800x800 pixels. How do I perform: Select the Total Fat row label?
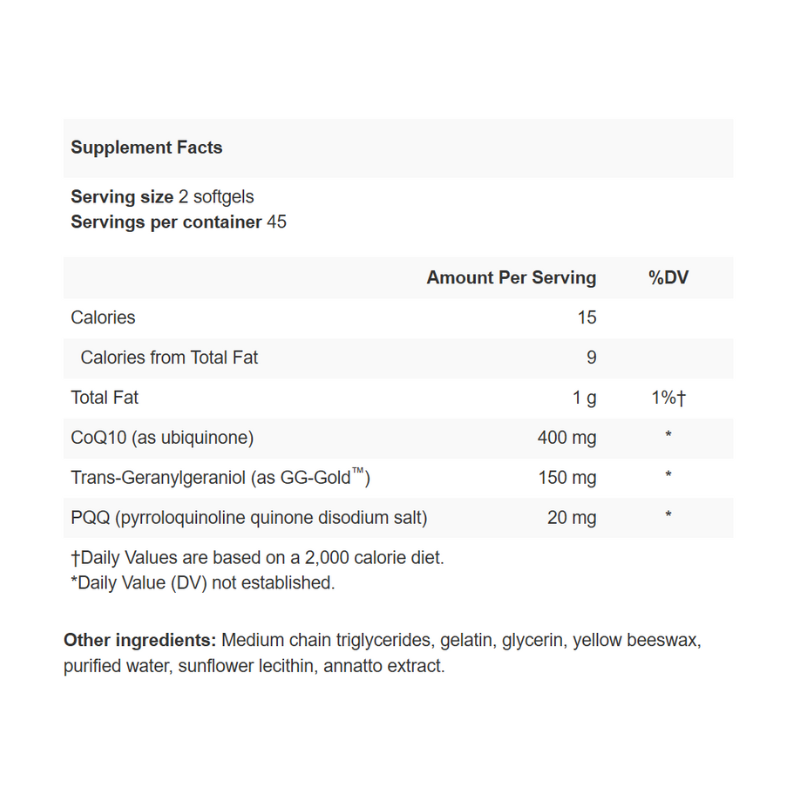pyautogui.click(x=105, y=398)
